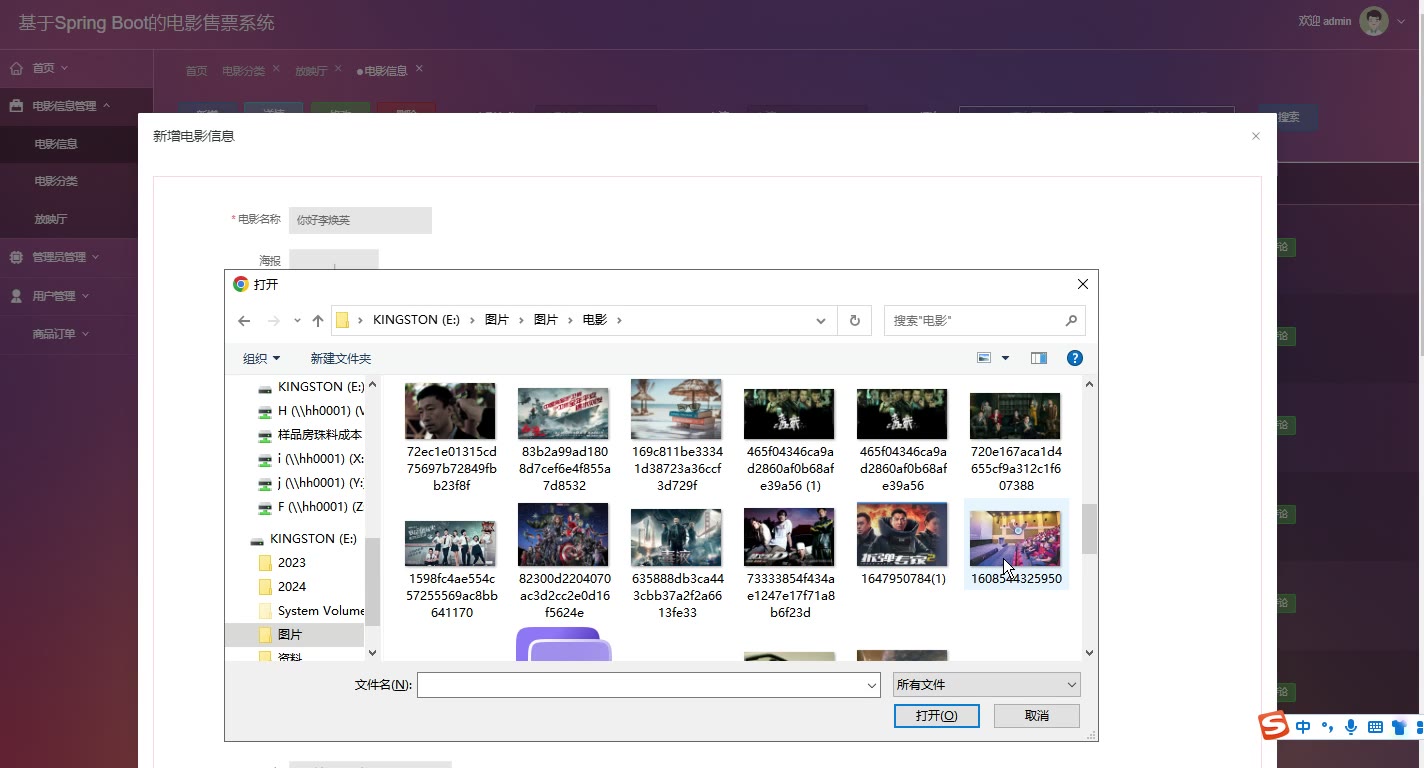Click the 文件名 text input field
Screen dimensions: 1424x768
point(640,685)
